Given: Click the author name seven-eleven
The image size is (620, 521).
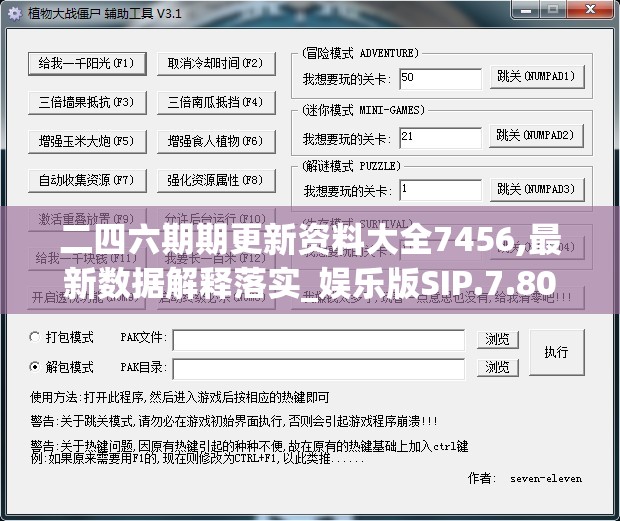Looking at the screenshot, I should pos(546,479).
